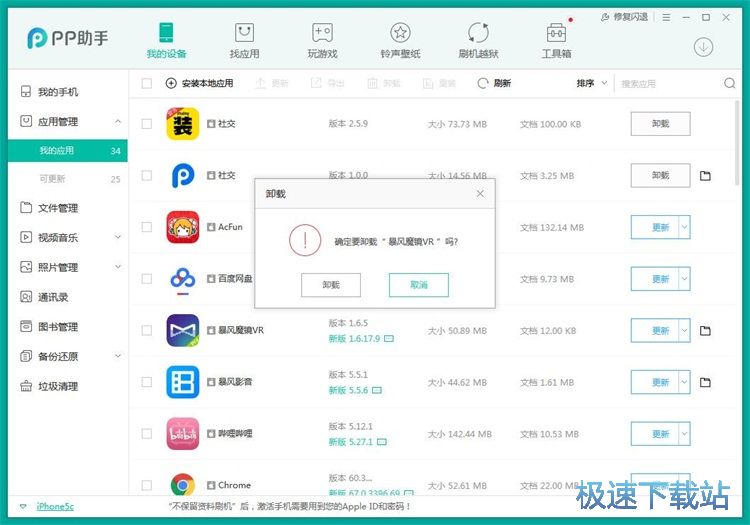This screenshot has height=525, width=750.
Task: Click 取消 in the uninstall dialog
Action: [x=419, y=285]
